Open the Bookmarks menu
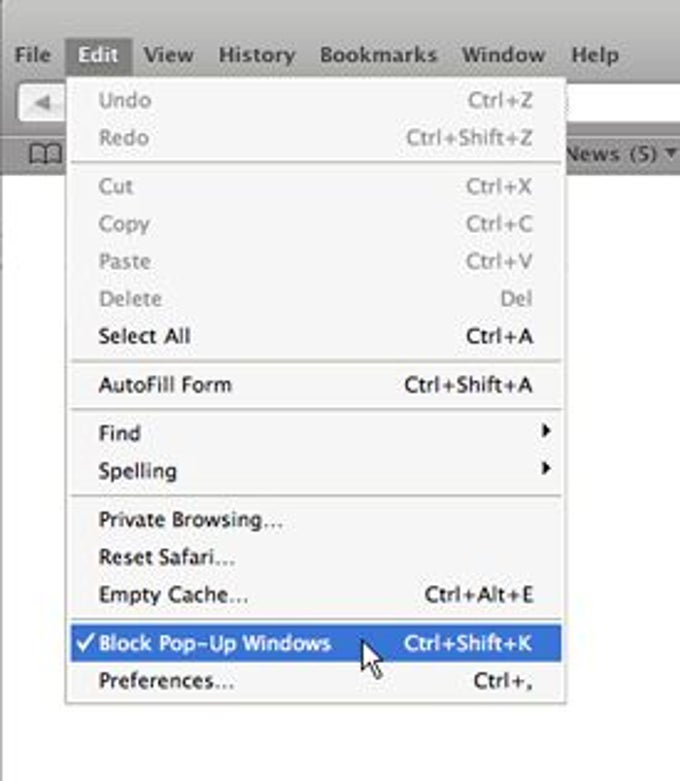680x781 pixels. click(x=379, y=54)
